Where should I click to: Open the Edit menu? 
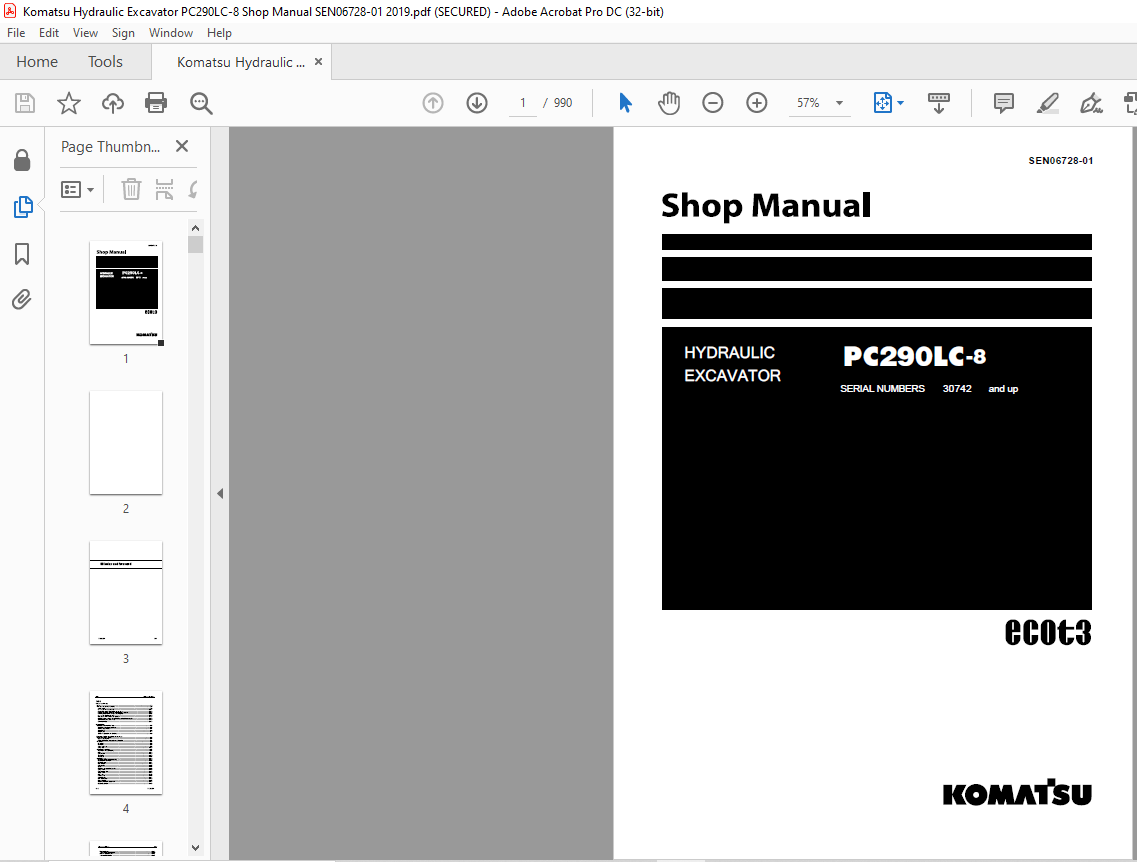tap(49, 33)
